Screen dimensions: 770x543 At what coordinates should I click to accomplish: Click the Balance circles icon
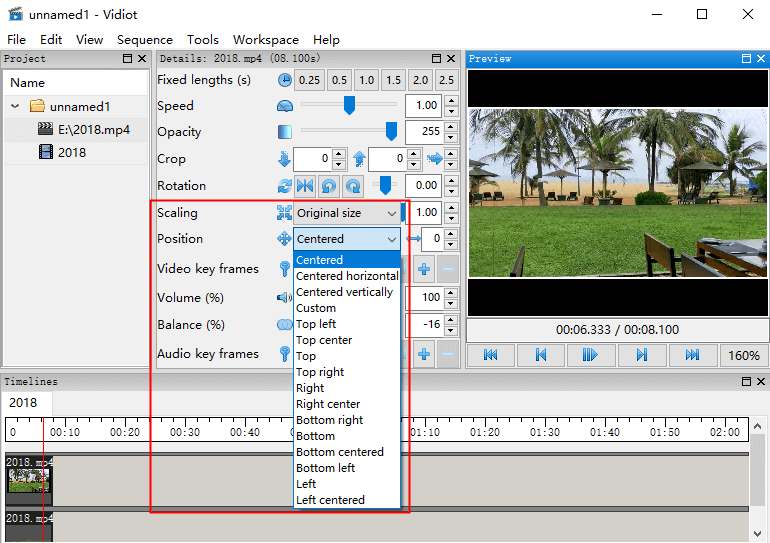[x=284, y=325]
